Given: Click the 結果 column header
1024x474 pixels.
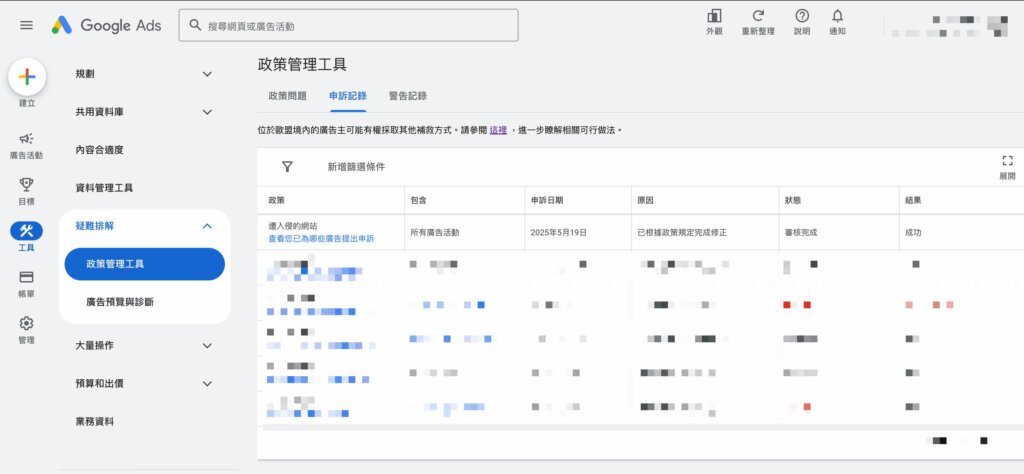Looking at the screenshot, I should tap(914, 200).
